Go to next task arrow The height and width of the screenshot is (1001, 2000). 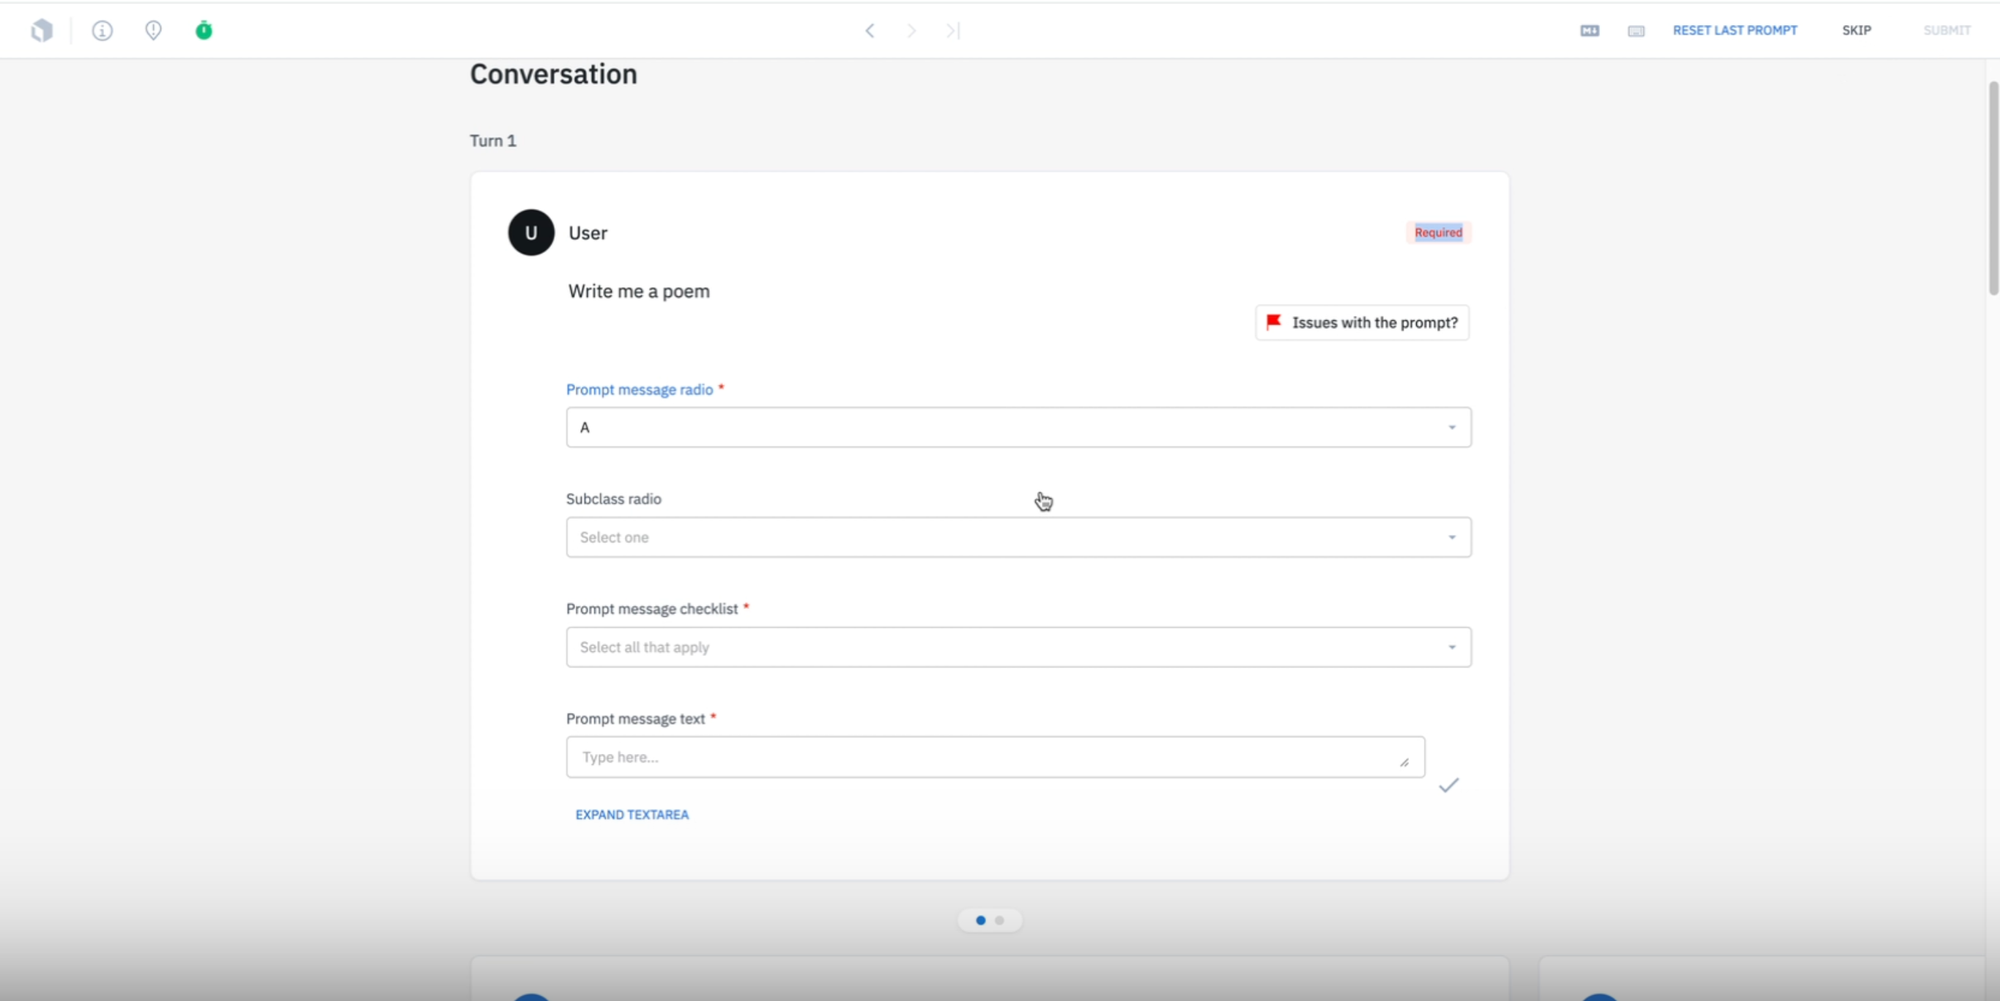pyautogui.click(x=911, y=31)
